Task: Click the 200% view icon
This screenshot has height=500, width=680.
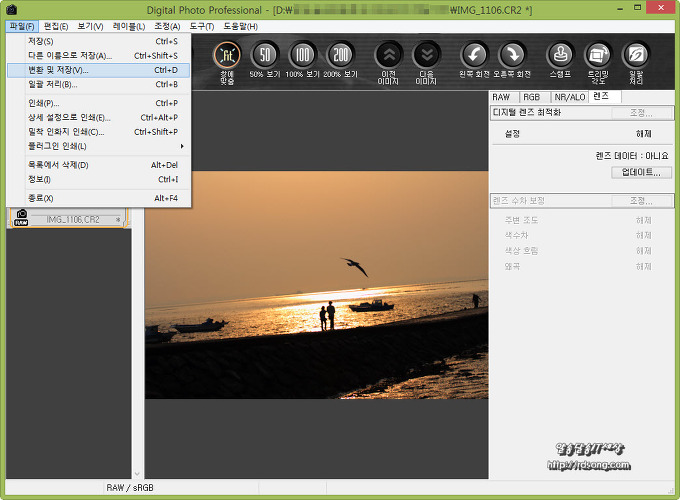Action: (342, 55)
